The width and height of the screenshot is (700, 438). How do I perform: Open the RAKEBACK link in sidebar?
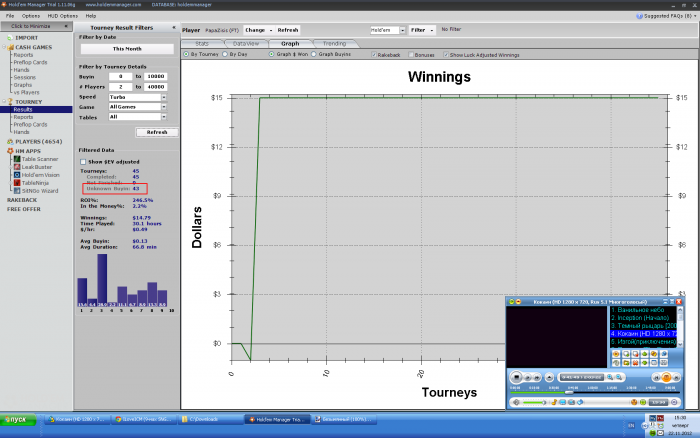(x=22, y=200)
